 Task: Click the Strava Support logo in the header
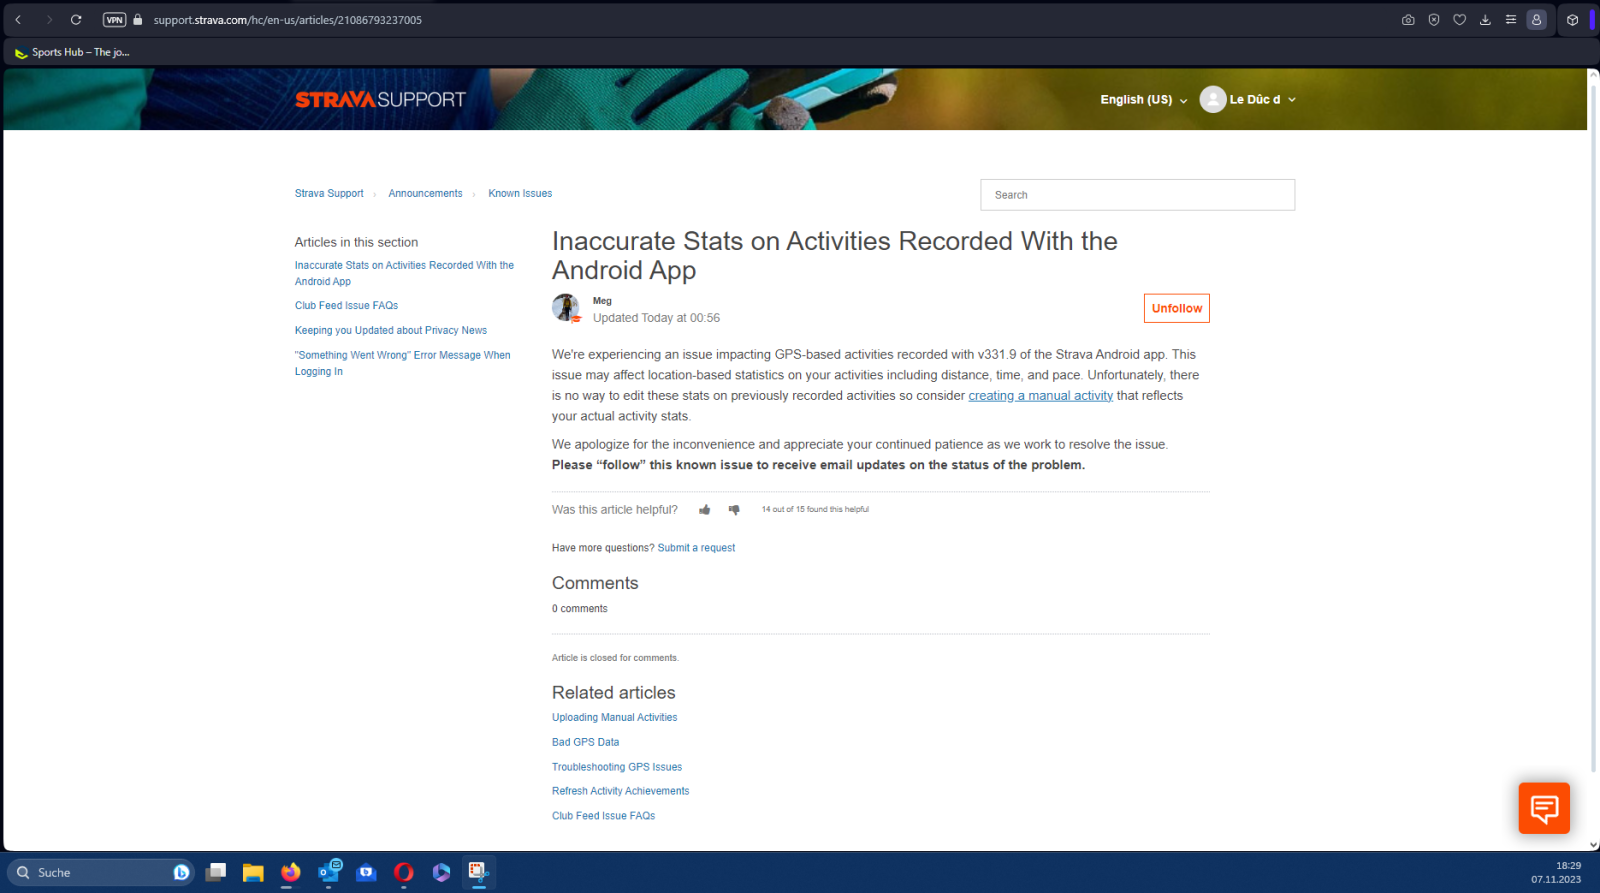click(x=380, y=99)
